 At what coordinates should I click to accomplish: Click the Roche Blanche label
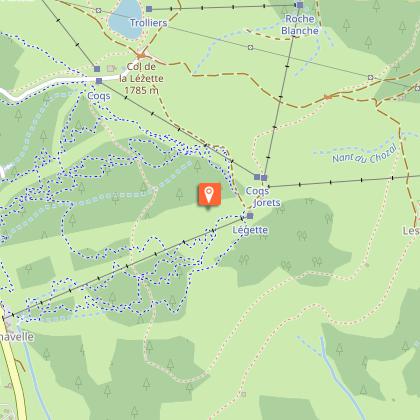coord(300,25)
